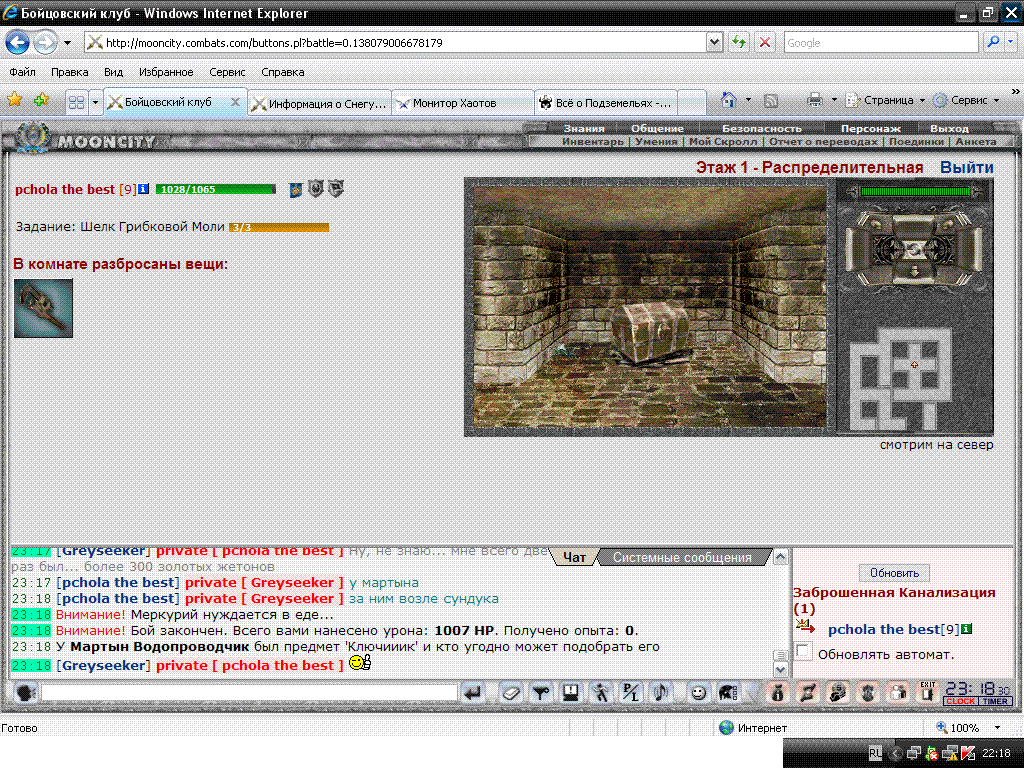Open Favorites Center star icon
Viewport: 1024px width, 768px height.
pyautogui.click(x=14, y=100)
